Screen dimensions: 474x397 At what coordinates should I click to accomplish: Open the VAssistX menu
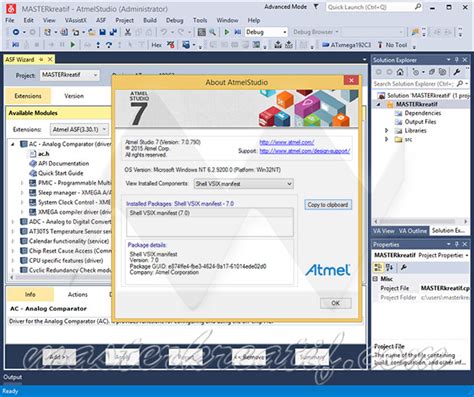[76, 20]
